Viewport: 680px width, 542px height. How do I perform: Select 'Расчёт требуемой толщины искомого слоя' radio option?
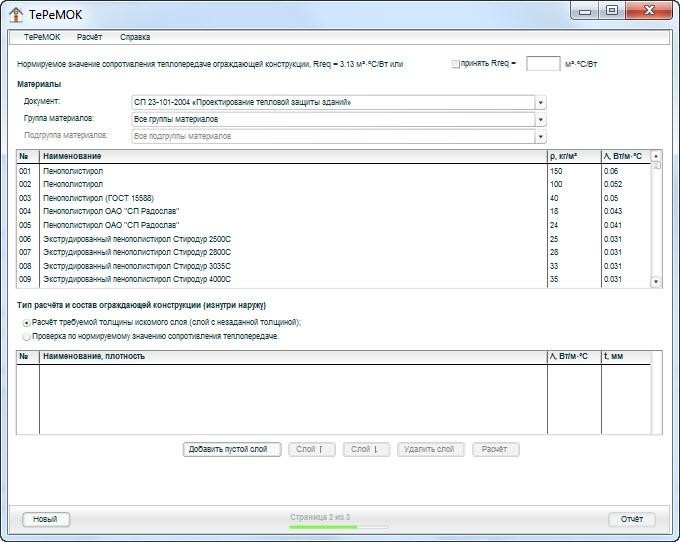click(26, 323)
